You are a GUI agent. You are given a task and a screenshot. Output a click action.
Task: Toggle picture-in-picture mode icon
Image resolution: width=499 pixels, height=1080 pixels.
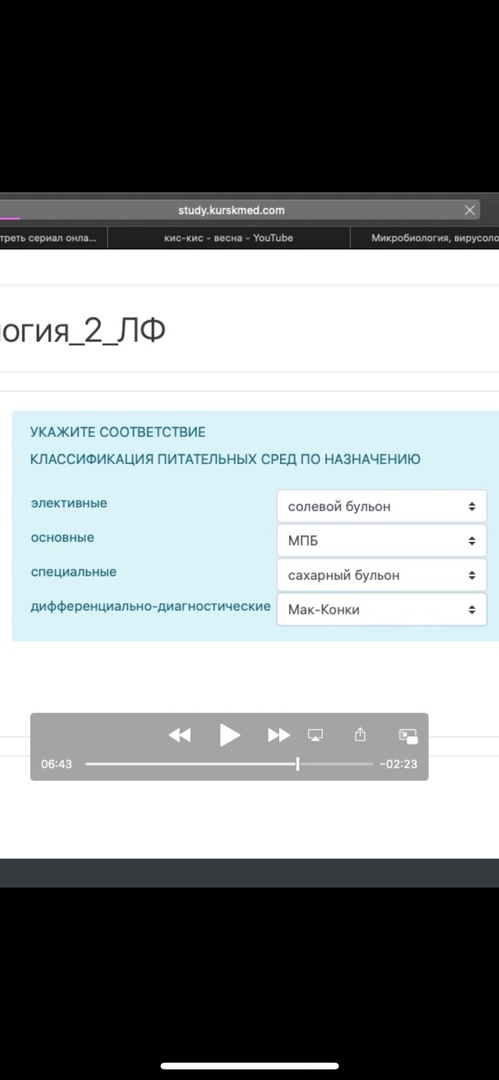tap(408, 736)
